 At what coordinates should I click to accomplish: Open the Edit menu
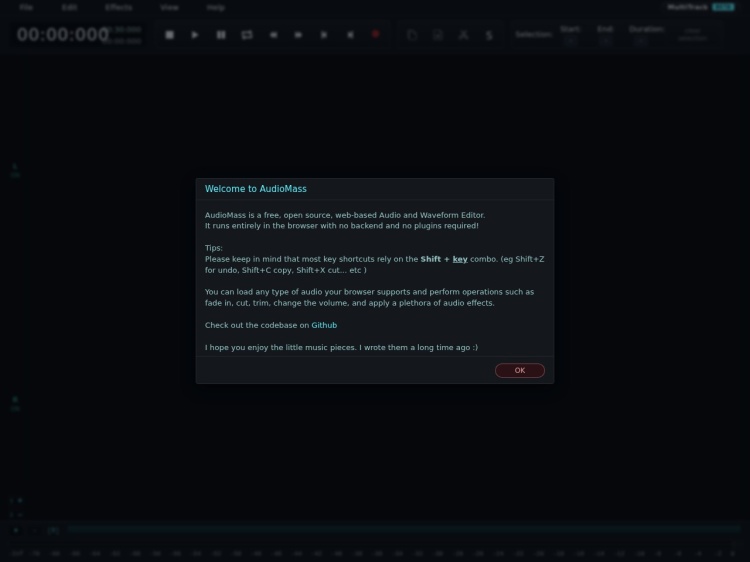(69, 7)
